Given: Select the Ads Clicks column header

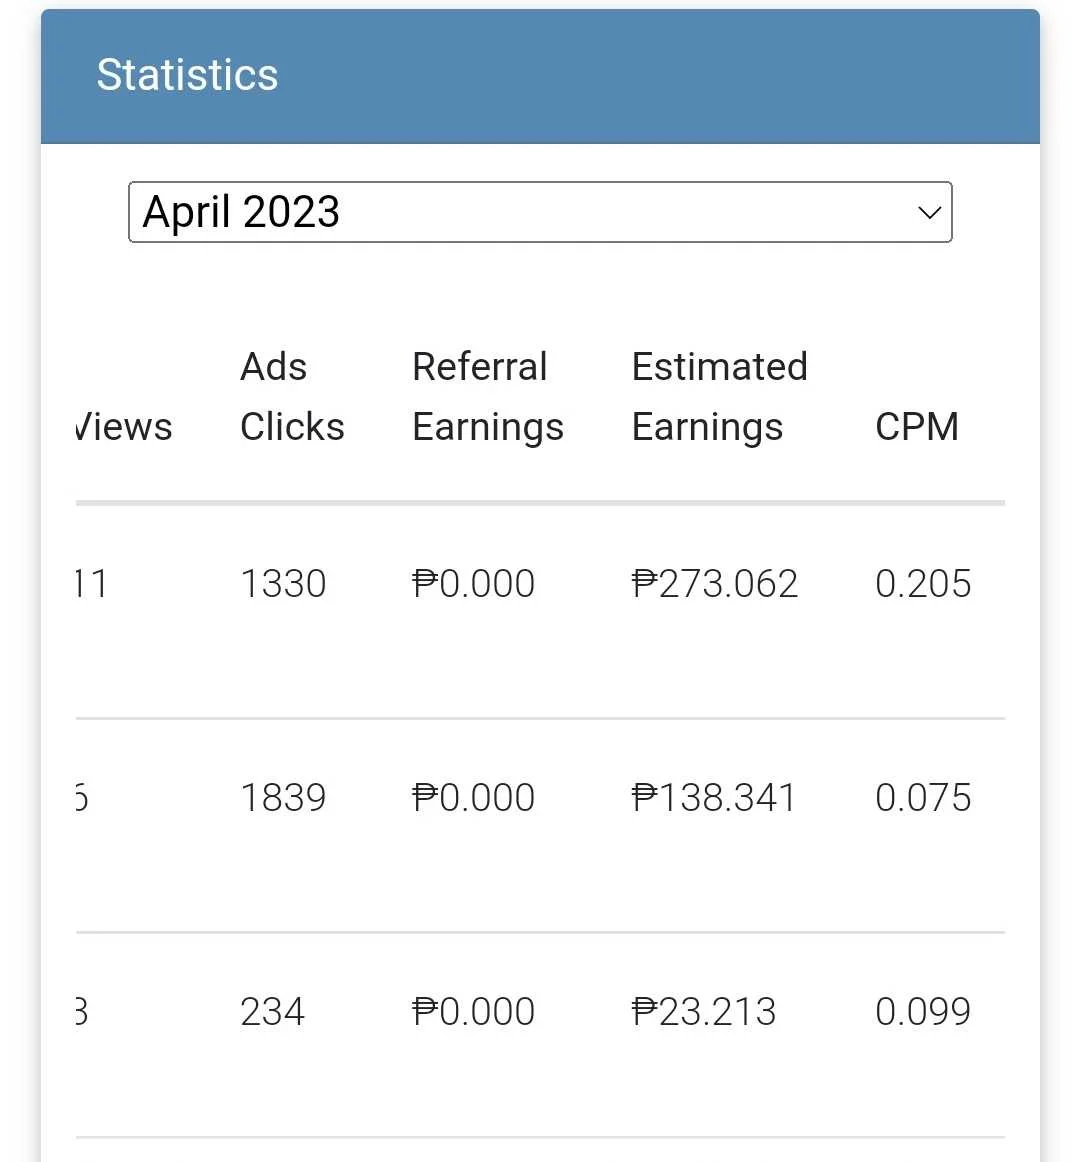Looking at the screenshot, I should [x=292, y=396].
